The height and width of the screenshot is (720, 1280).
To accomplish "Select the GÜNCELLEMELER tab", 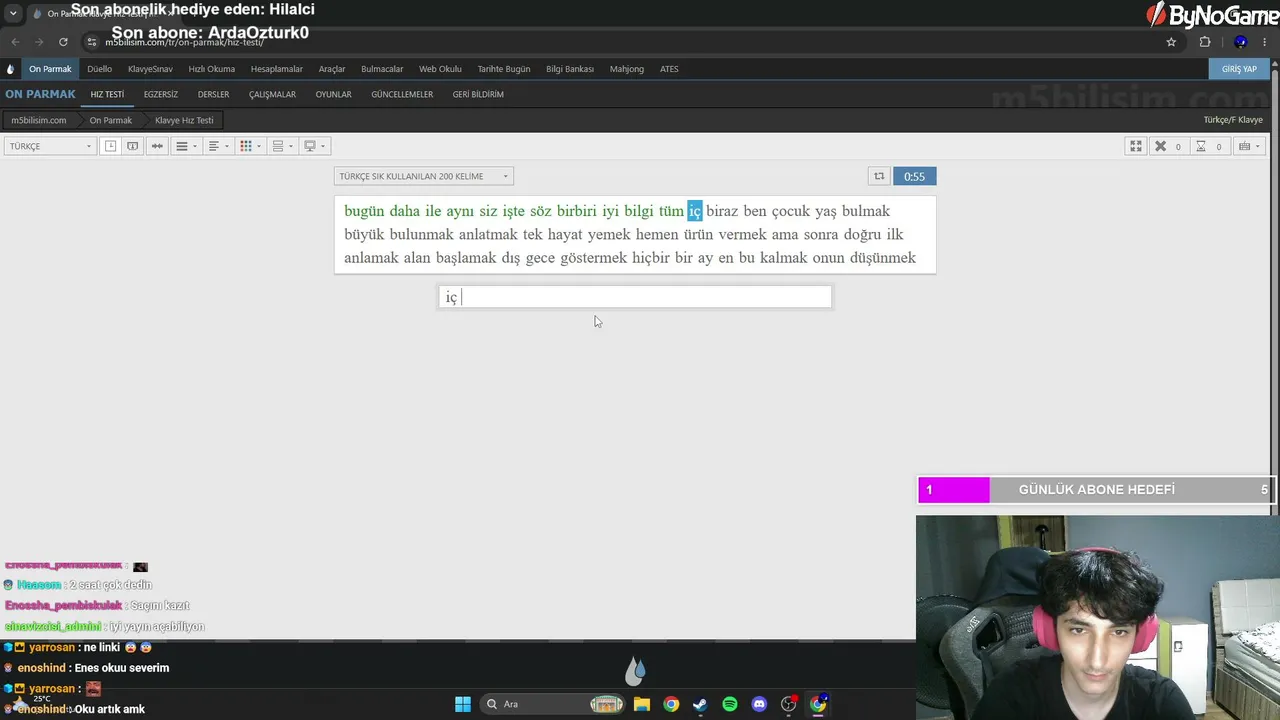I will [402, 94].
